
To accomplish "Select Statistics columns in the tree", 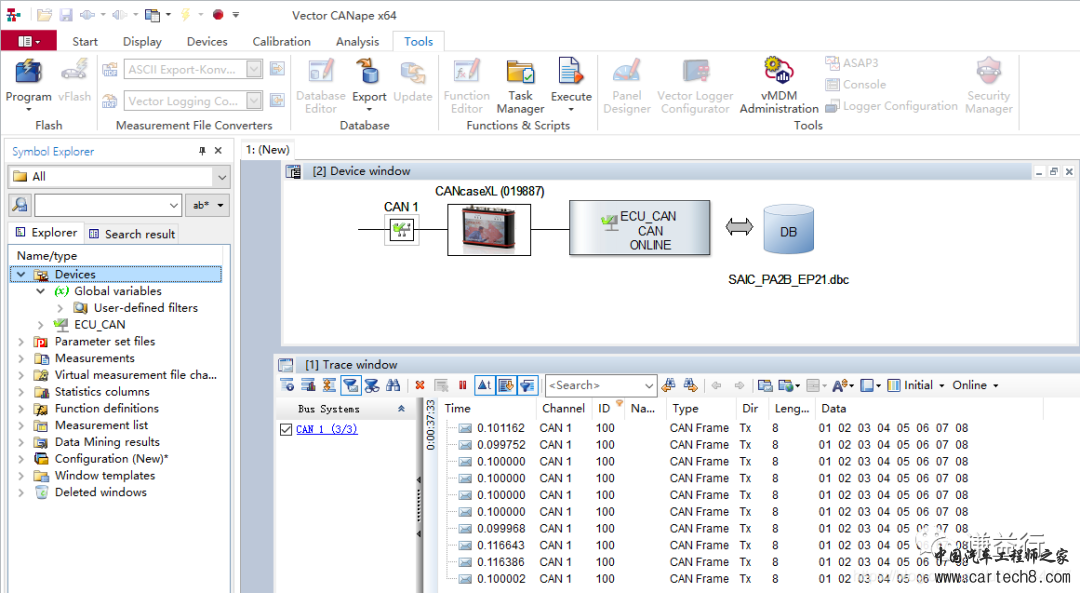I will (x=102, y=392).
